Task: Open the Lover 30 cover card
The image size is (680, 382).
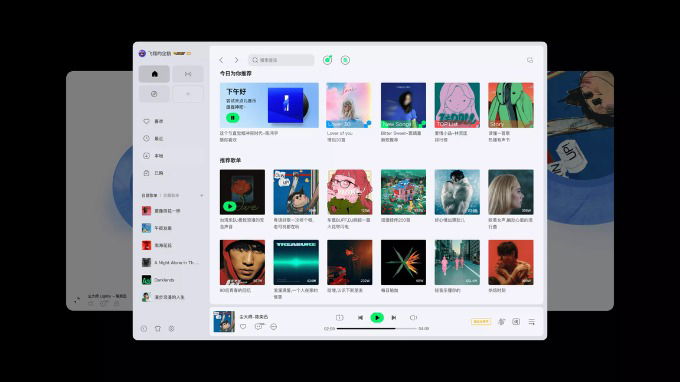Action: (349, 105)
